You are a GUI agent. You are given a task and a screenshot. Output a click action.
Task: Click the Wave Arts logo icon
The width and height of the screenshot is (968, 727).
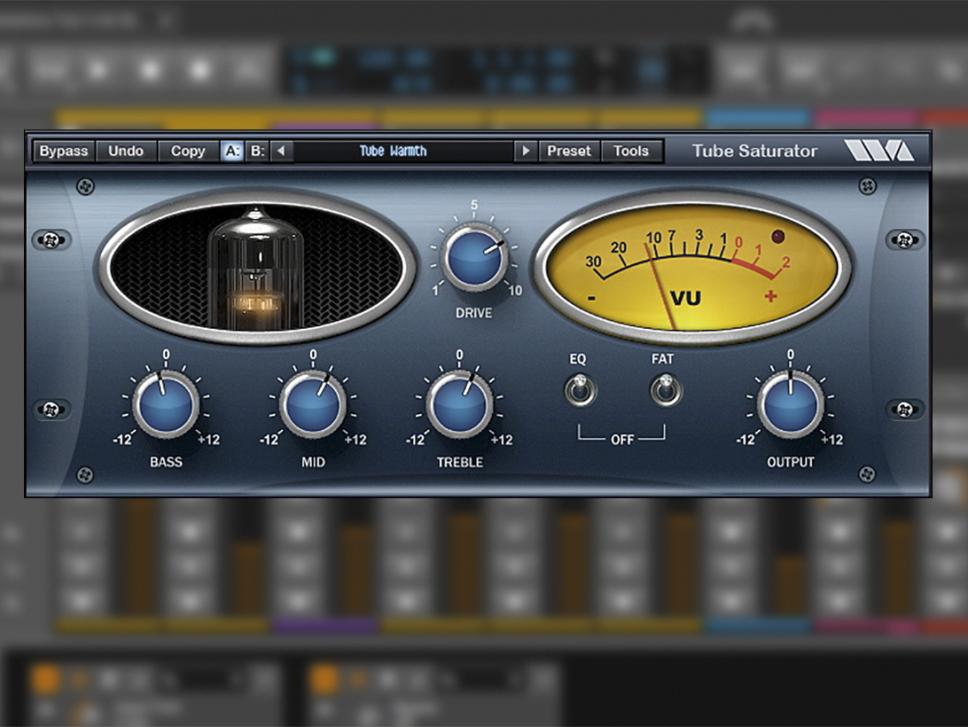tap(878, 151)
